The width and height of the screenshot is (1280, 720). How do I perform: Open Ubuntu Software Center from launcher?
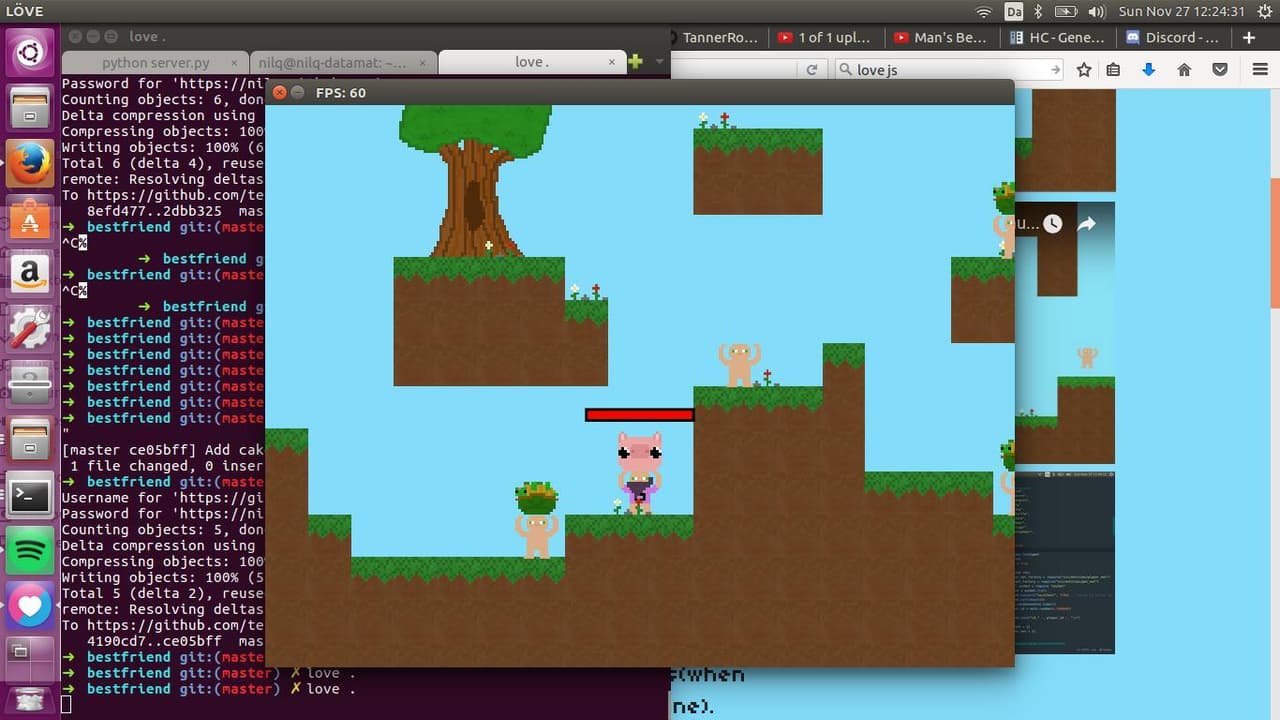tap(30, 217)
